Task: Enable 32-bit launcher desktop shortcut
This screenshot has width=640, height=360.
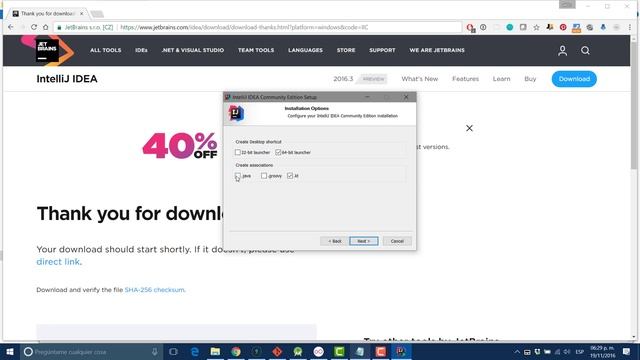Action: (238, 152)
